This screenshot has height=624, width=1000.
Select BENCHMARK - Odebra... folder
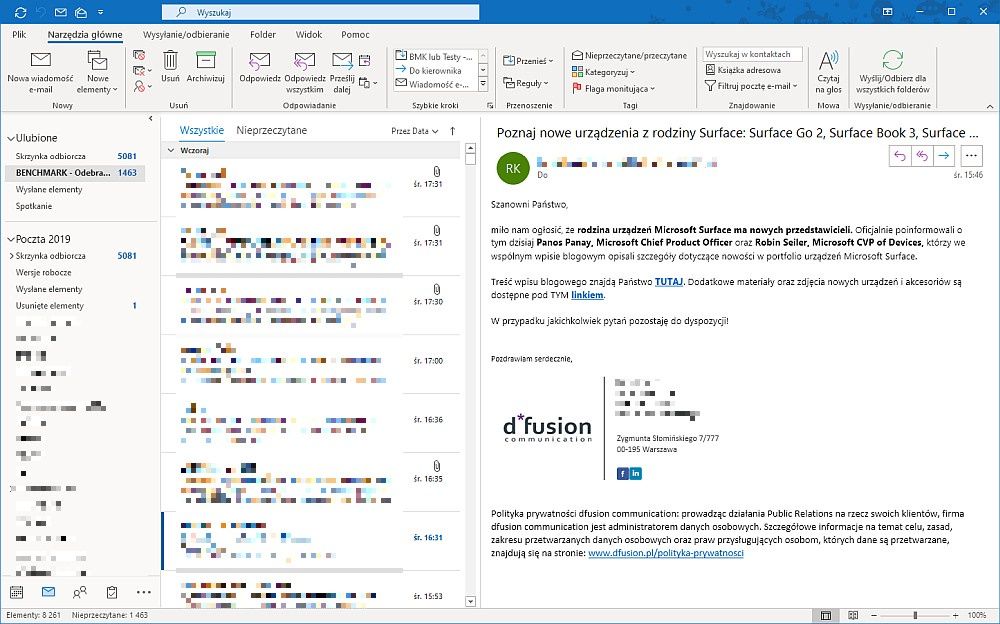(75, 173)
